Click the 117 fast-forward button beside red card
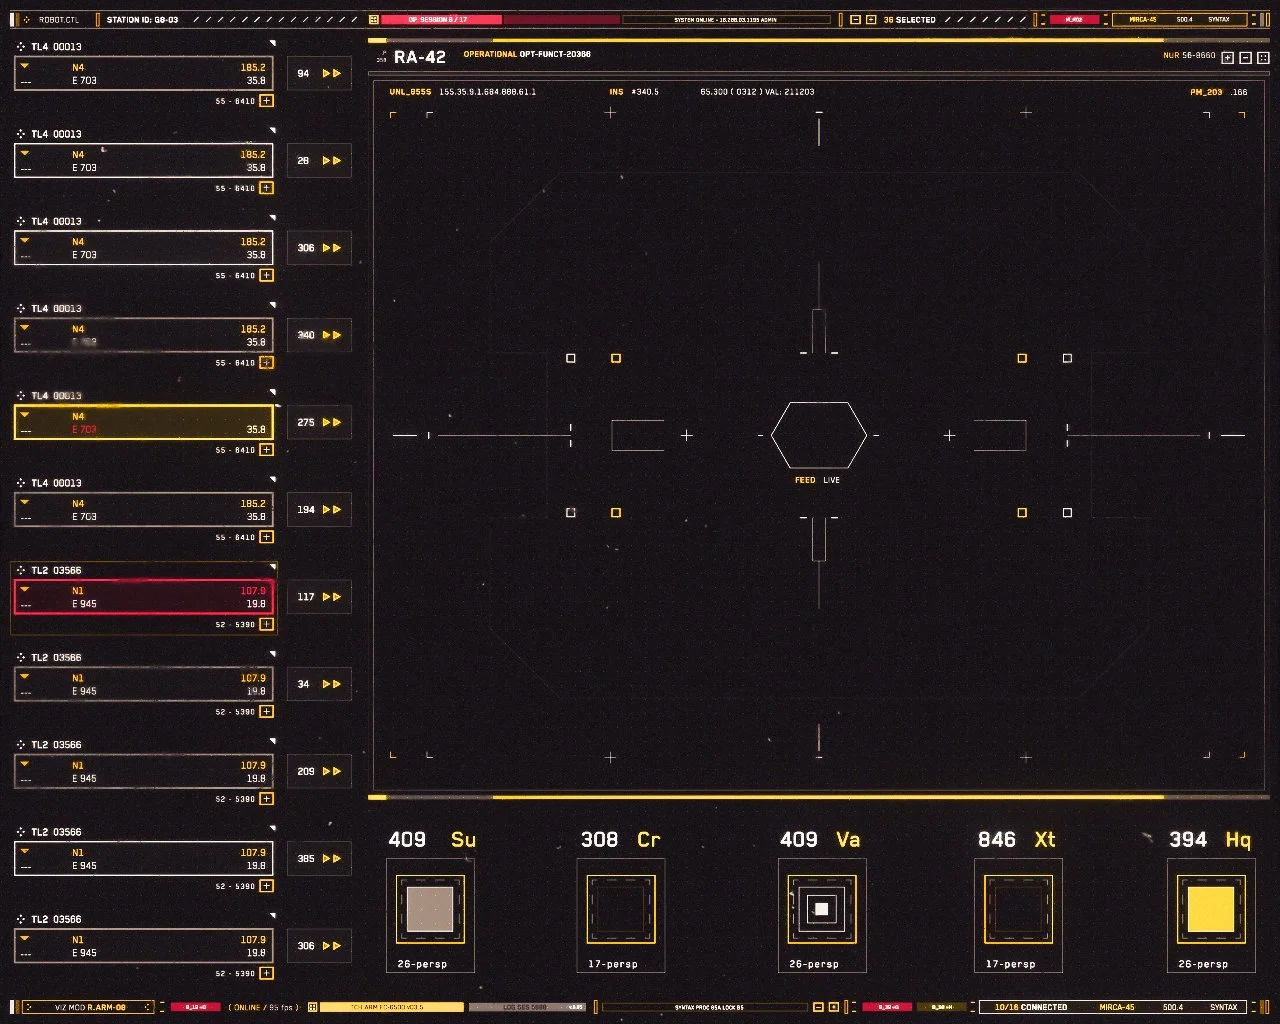The width and height of the screenshot is (1280, 1024). tap(320, 597)
